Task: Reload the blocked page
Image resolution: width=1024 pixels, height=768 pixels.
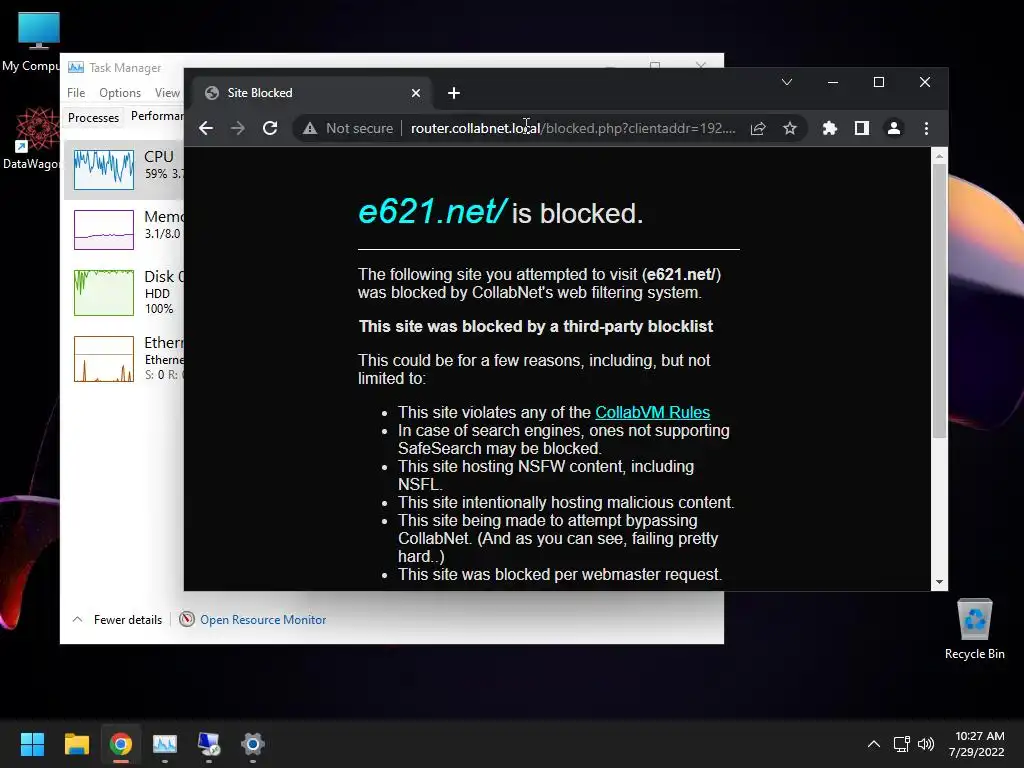Action: [270, 128]
